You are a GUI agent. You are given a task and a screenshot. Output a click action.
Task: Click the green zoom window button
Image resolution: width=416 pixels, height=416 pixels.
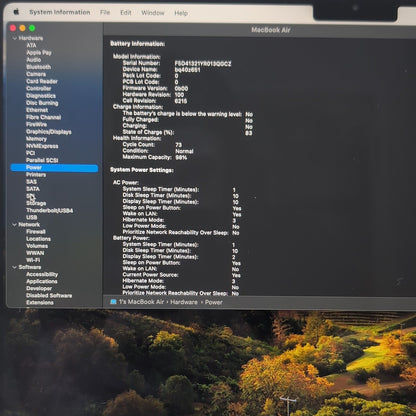32,28
